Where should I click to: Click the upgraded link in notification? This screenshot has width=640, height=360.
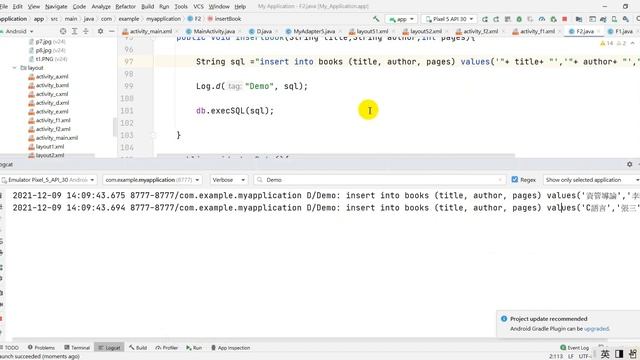coord(596,329)
